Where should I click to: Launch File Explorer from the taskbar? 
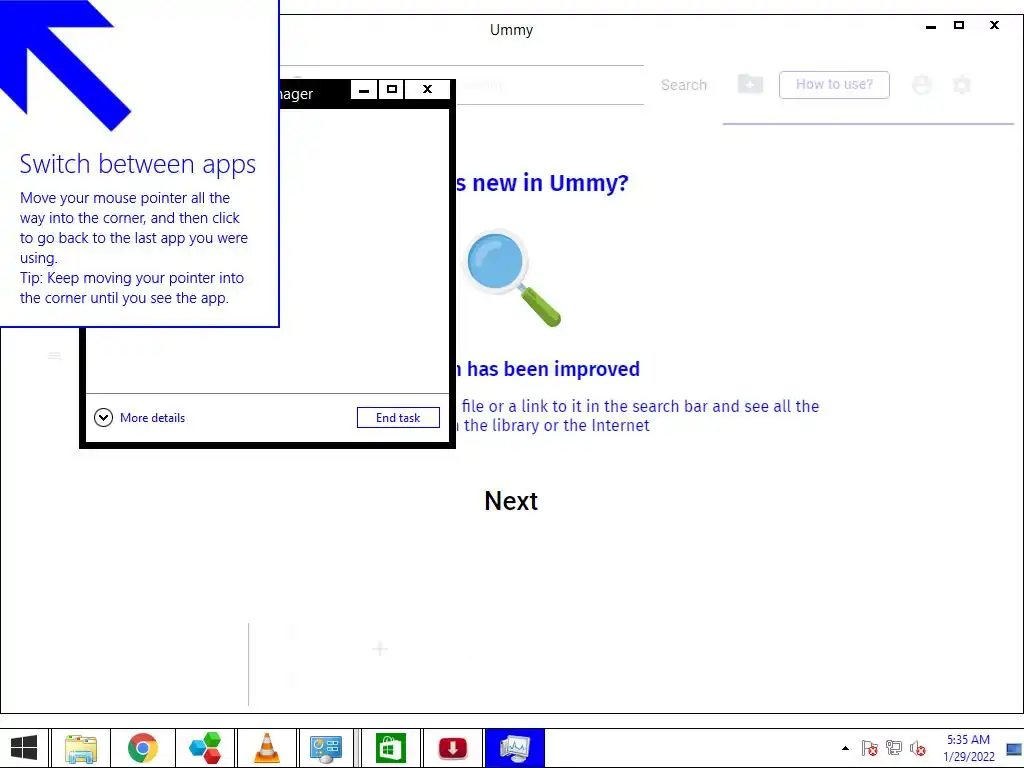coord(81,748)
